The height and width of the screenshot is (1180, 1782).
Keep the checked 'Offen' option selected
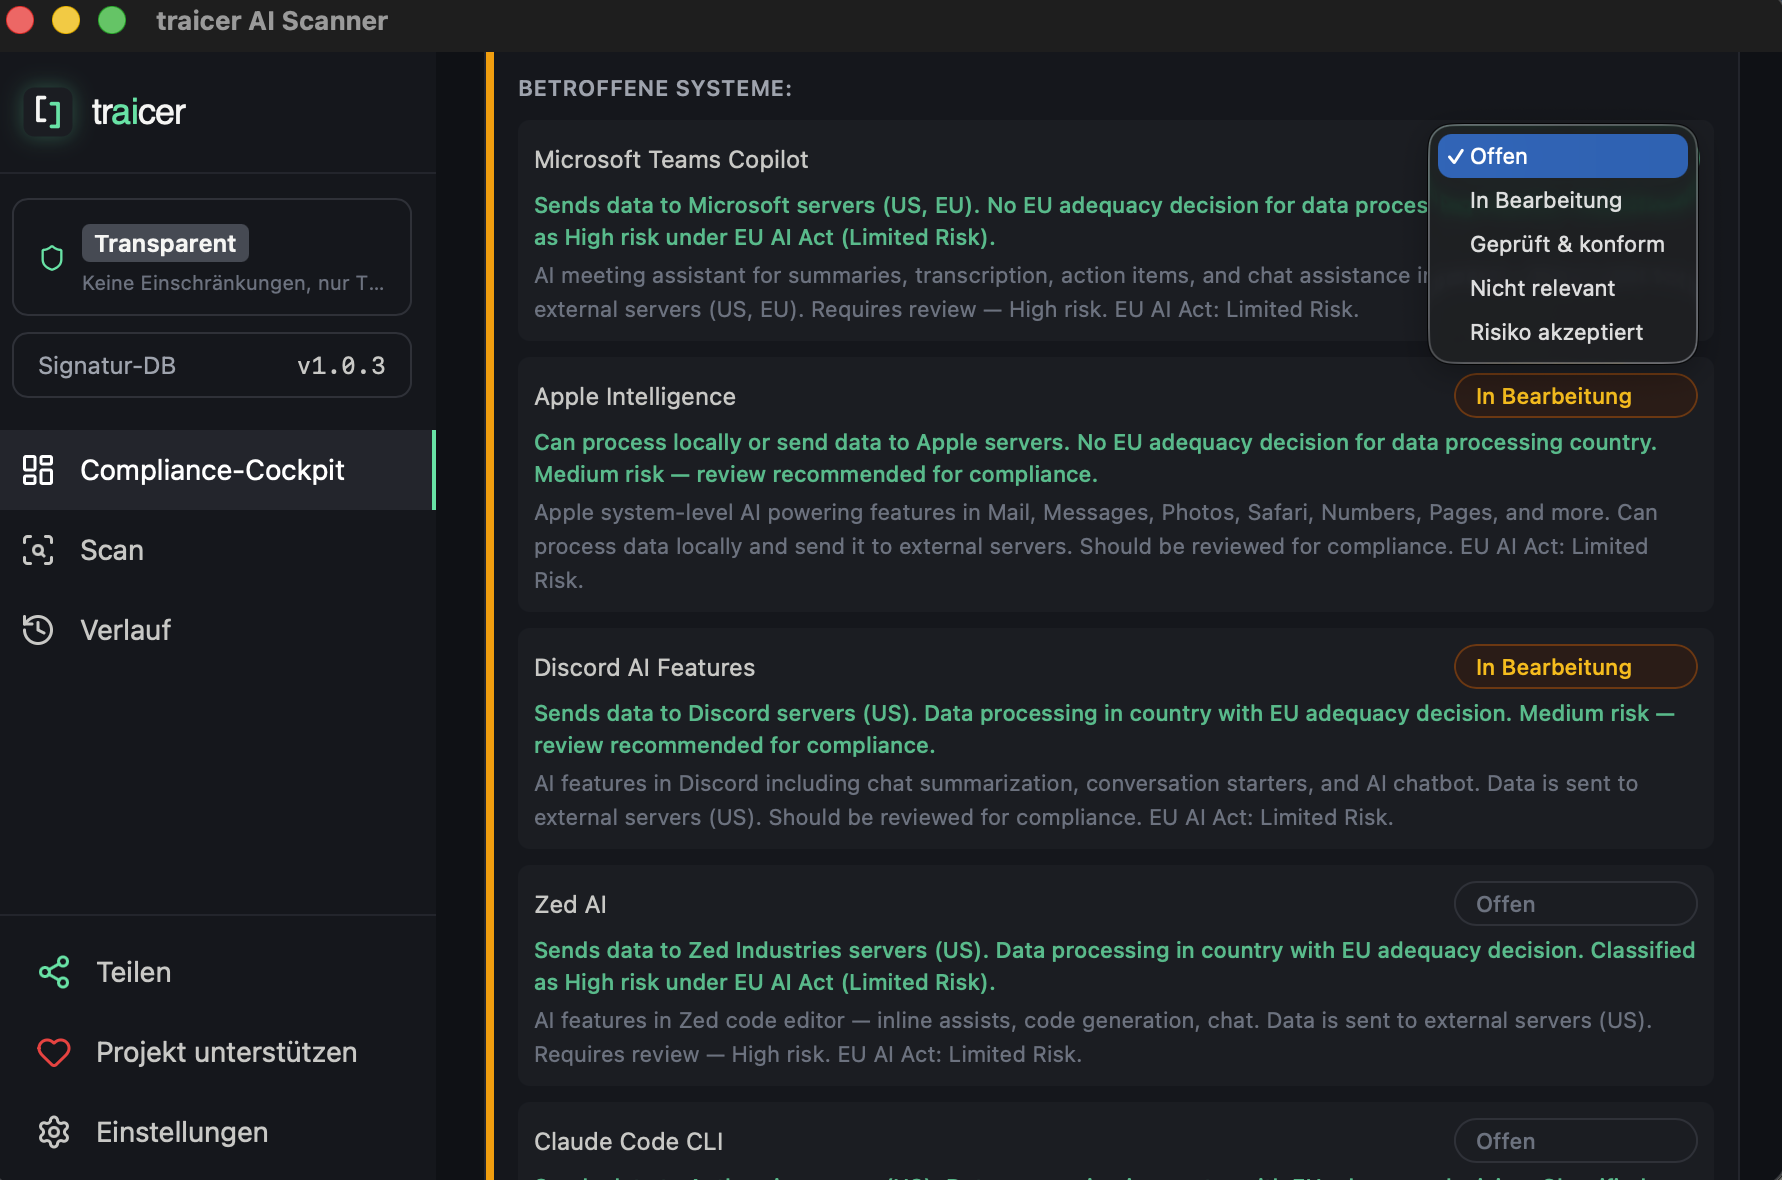point(1562,156)
